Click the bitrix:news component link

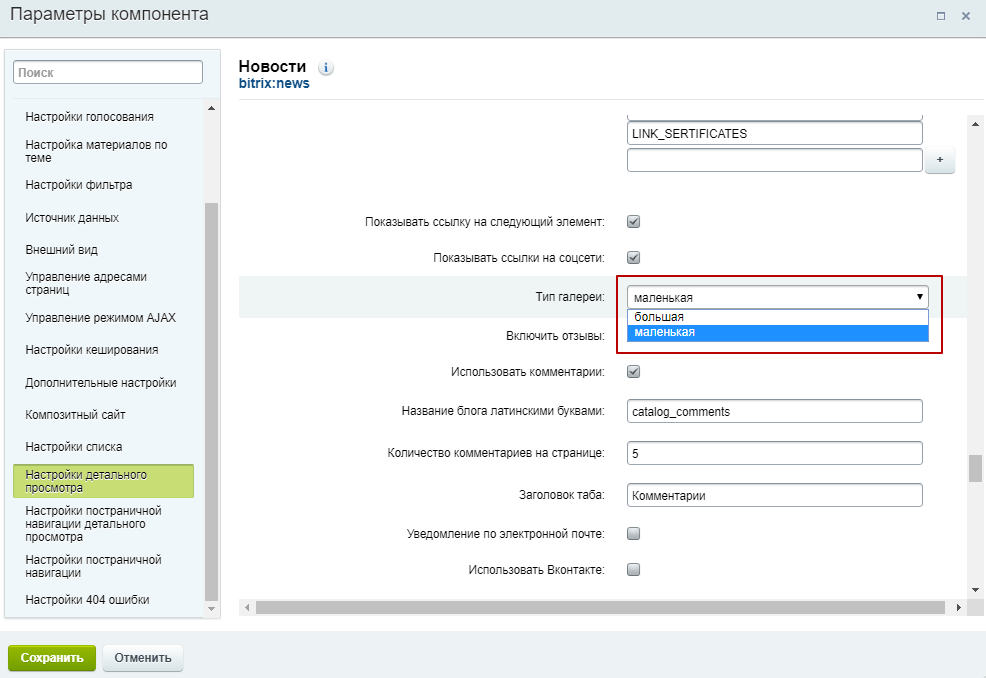[x=274, y=84]
